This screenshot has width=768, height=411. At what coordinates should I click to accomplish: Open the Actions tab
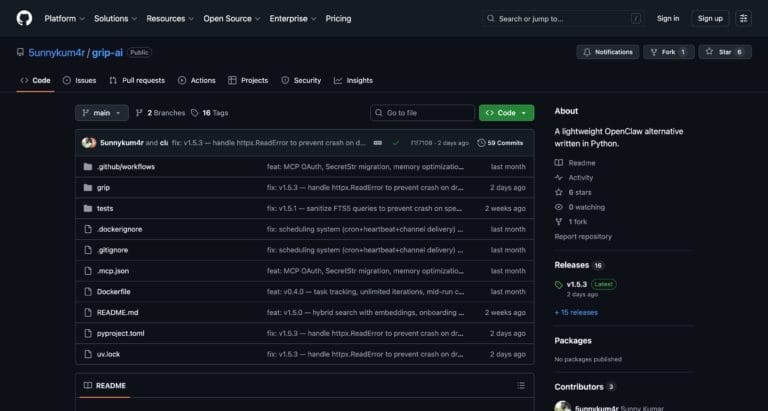197,80
